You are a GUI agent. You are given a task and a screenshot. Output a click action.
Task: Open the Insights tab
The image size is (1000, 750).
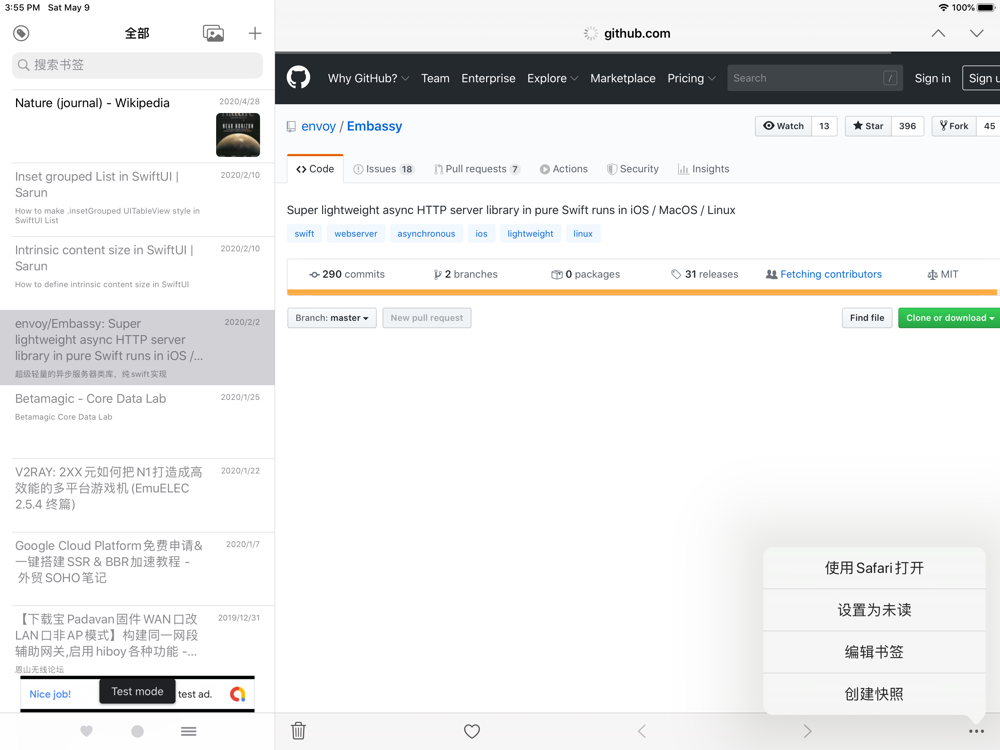pos(703,169)
